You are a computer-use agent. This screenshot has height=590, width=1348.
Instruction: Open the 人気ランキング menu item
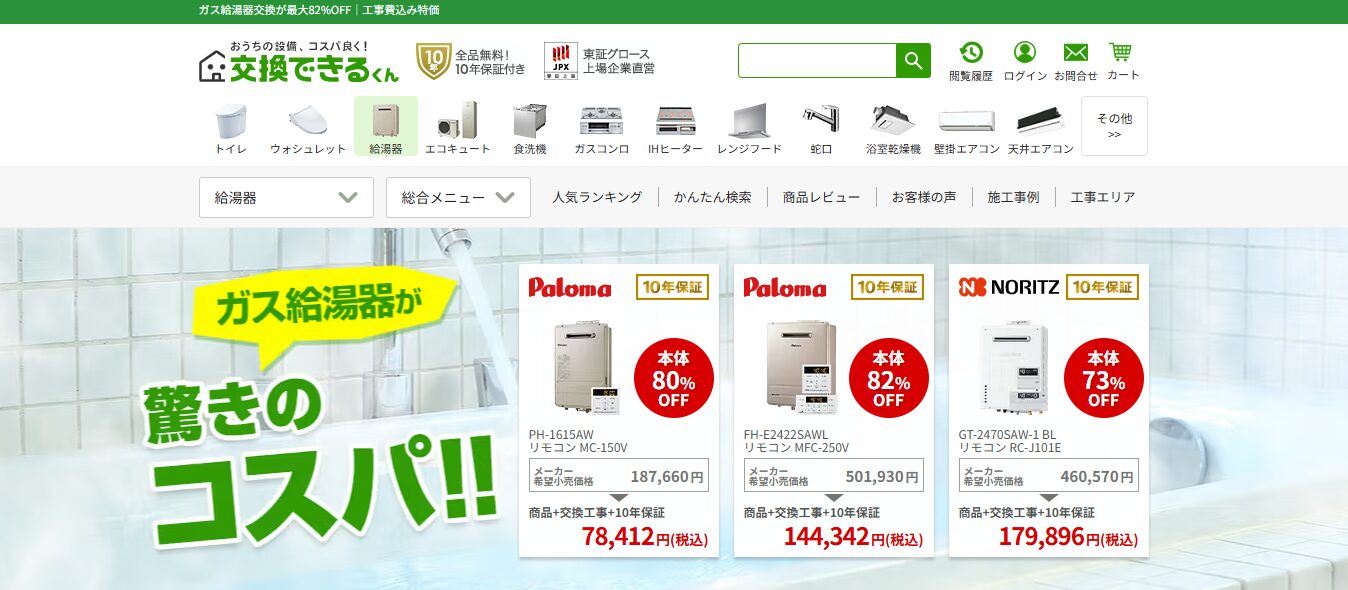[x=597, y=197]
